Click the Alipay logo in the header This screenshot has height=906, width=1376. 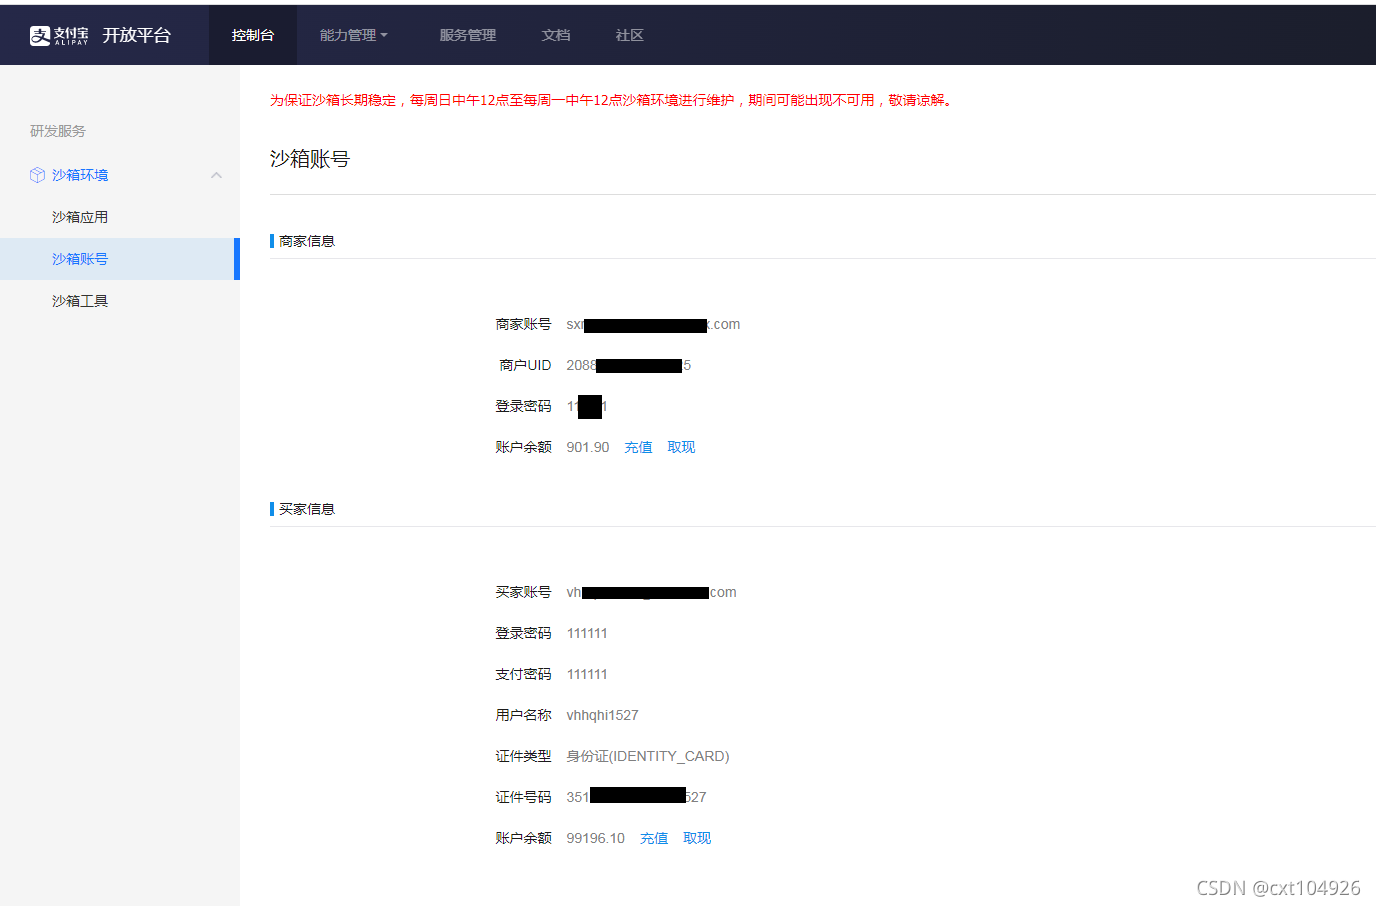(59, 36)
